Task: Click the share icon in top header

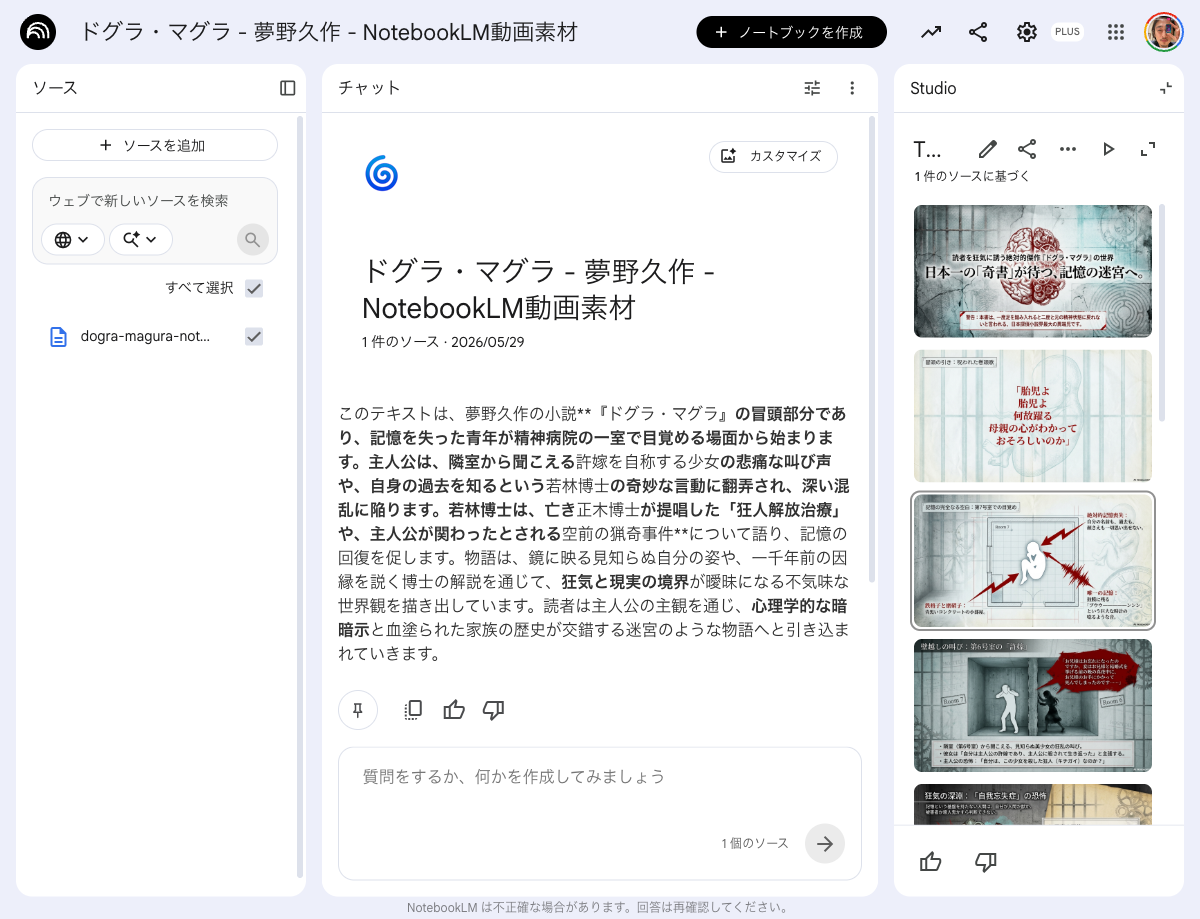Action: [x=978, y=32]
